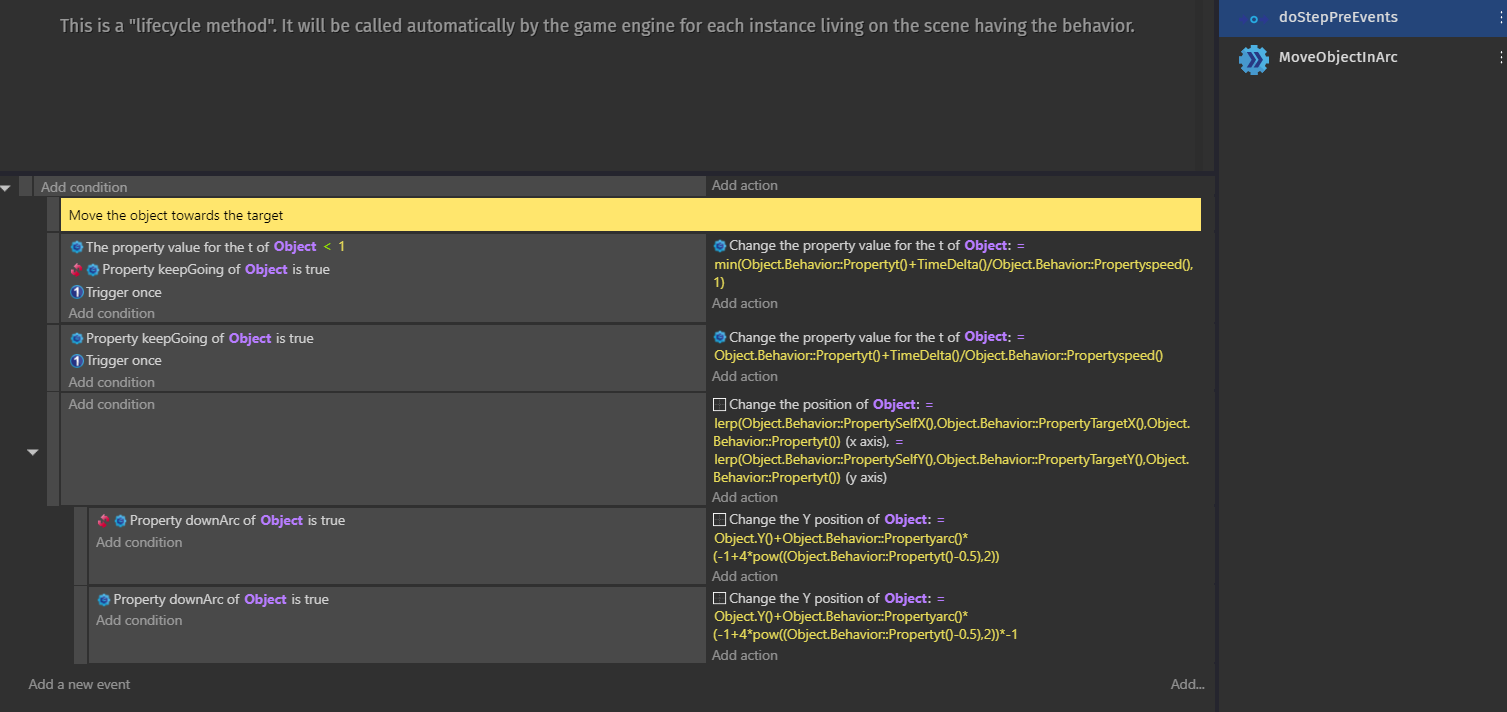Click the square icon before first Change Y position action
This screenshot has width=1507, height=712.
point(719,518)
